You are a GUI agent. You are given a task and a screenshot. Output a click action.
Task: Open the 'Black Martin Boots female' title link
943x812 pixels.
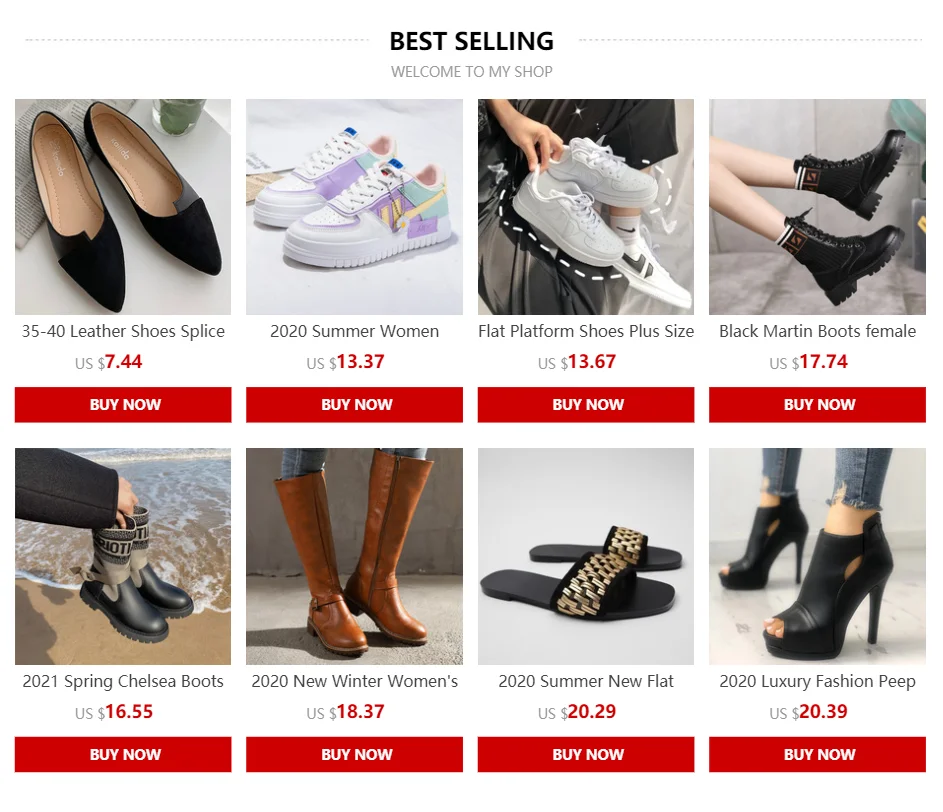point(817,331)
